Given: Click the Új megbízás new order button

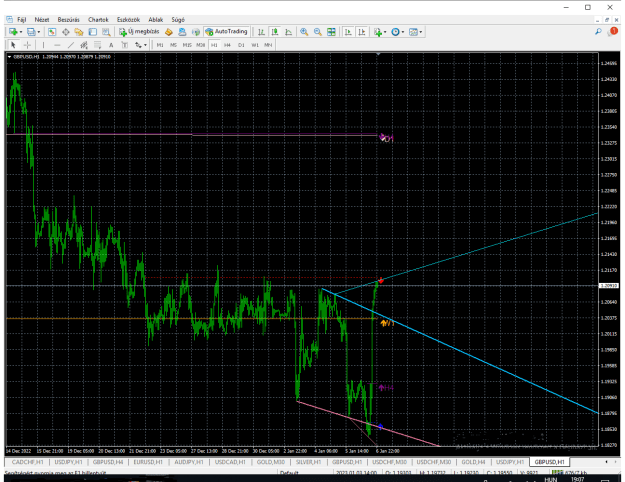Looking at the screenshot, I should (x=139, y=32).
